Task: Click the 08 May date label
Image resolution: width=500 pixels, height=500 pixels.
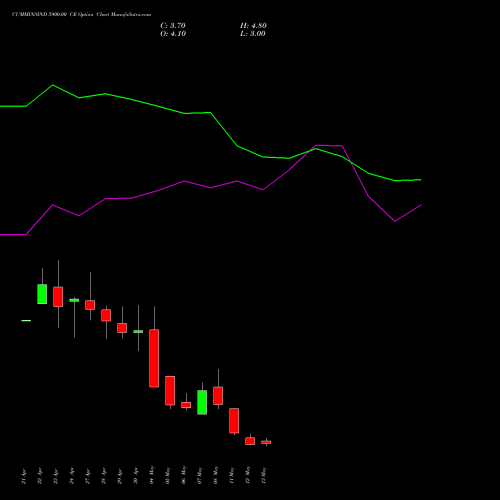Action: coord(216,475)
